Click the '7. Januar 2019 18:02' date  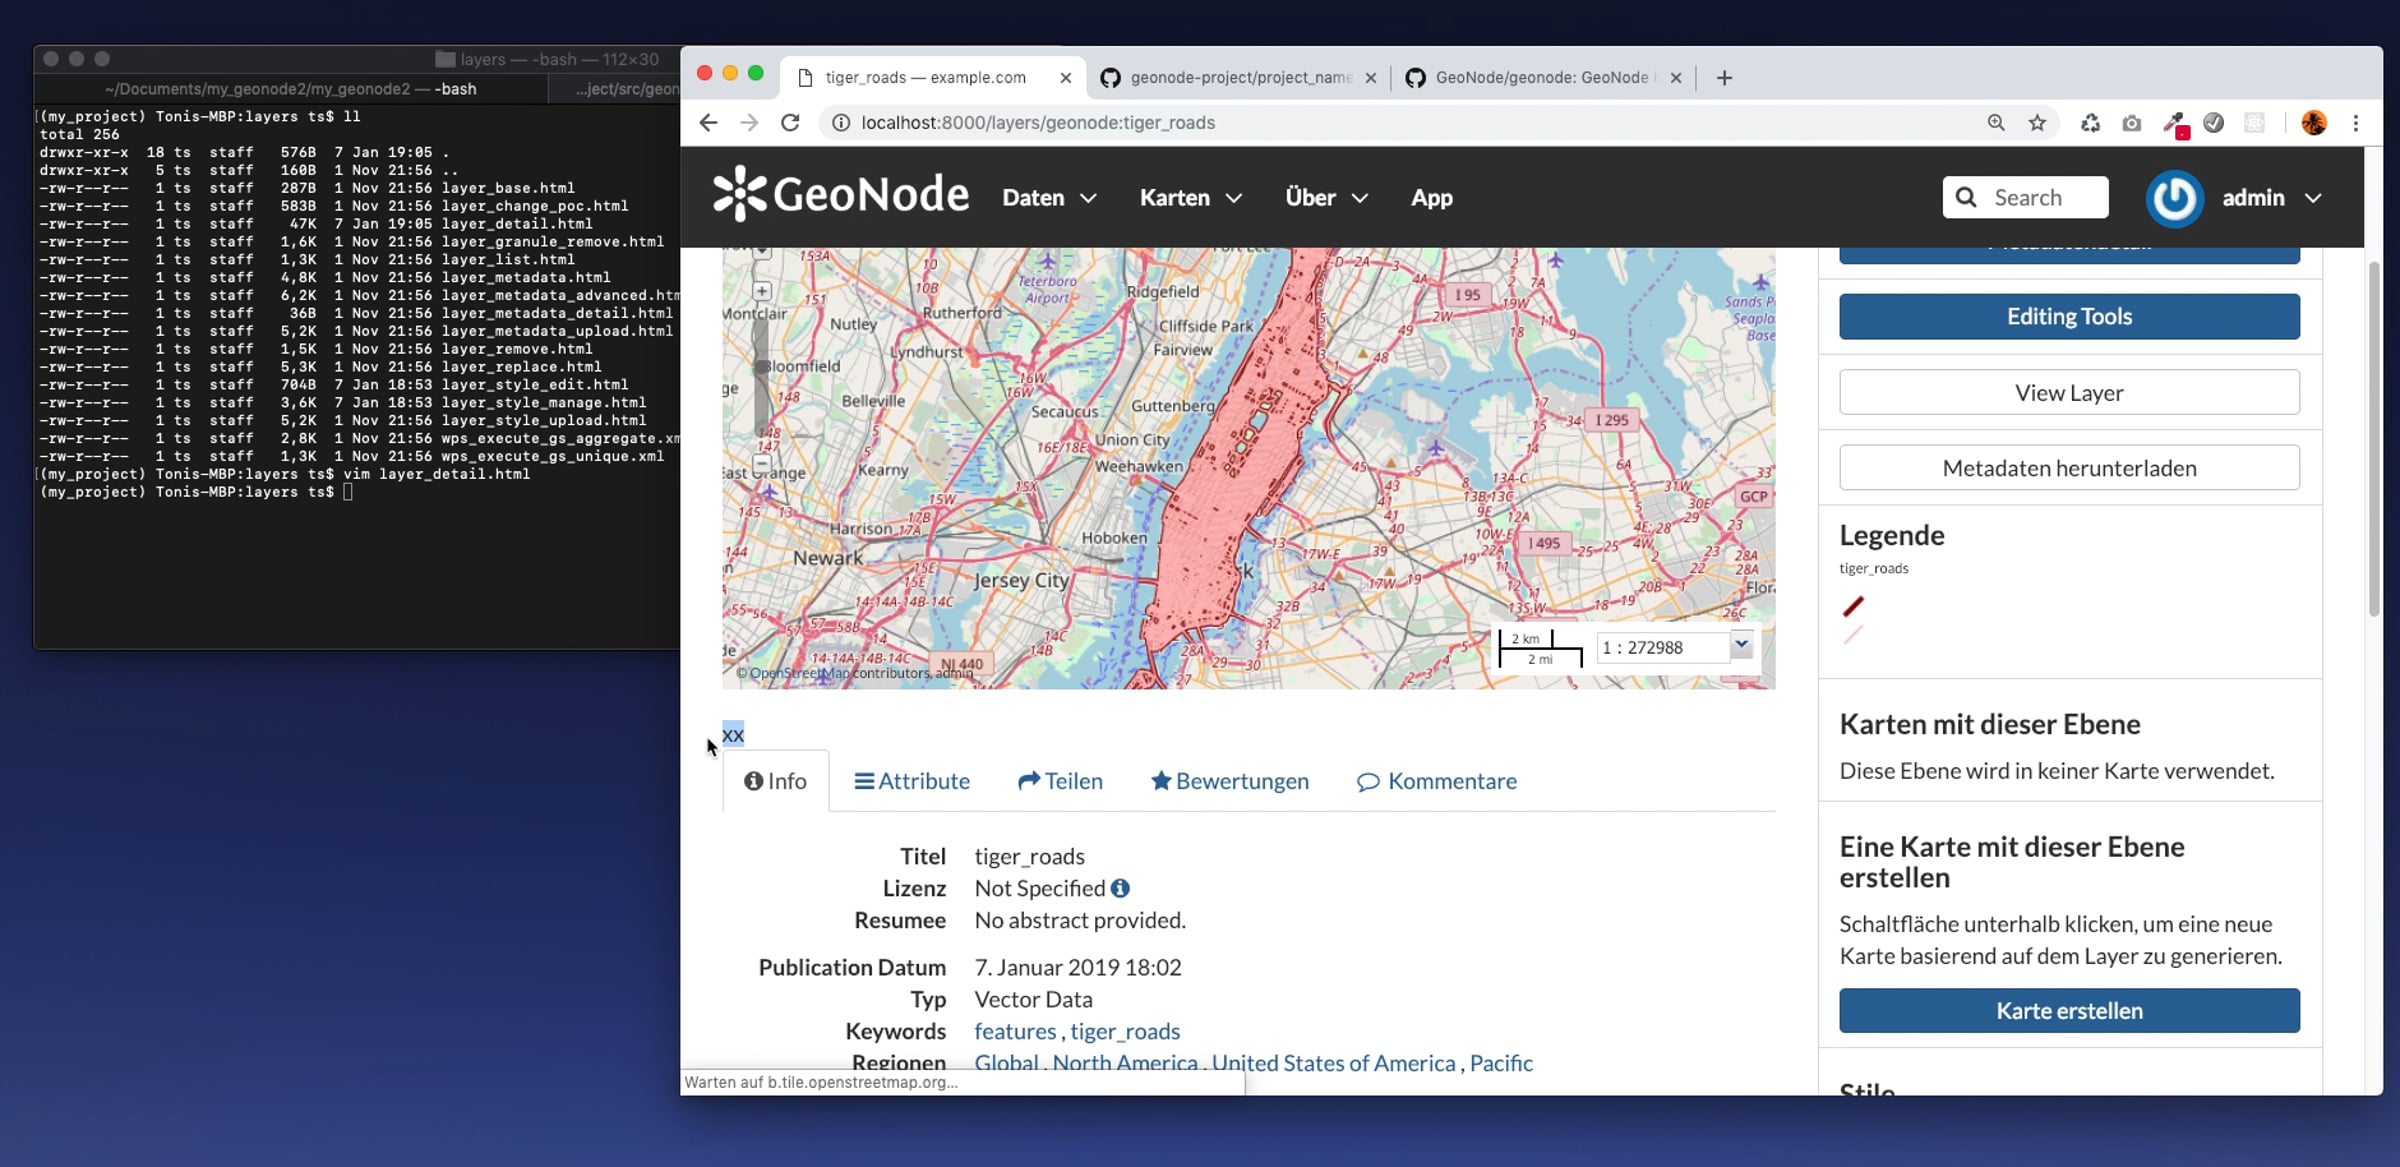(x=1078, y=967)
